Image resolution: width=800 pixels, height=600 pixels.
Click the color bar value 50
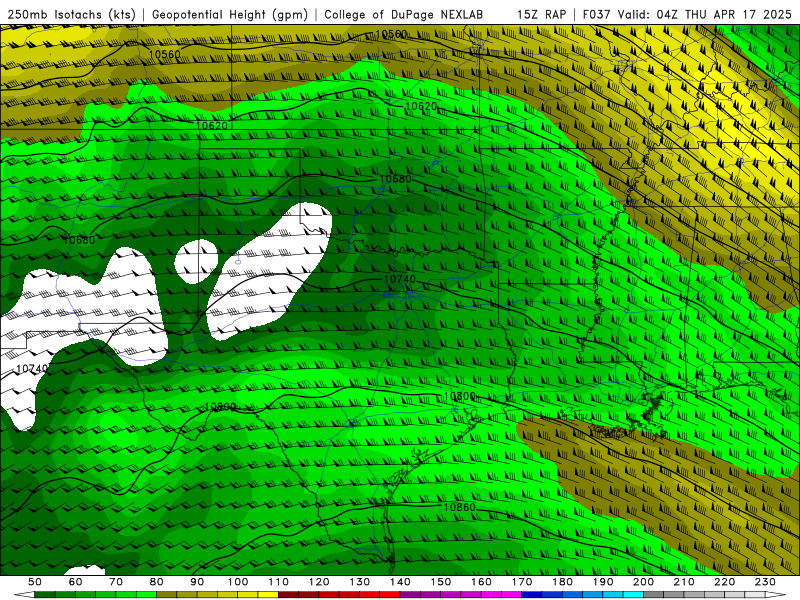pyautogui.click(x=35, y=582)
